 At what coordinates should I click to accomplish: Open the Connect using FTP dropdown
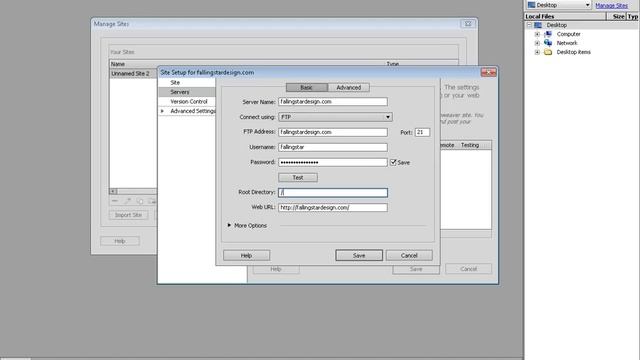[335, 117]
